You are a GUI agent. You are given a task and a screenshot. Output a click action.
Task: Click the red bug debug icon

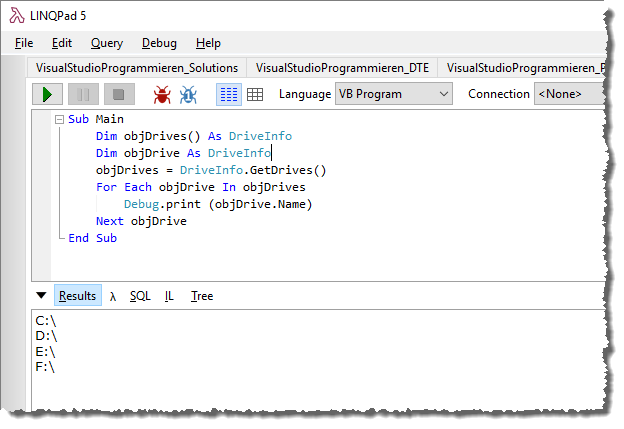pos(161,94)
